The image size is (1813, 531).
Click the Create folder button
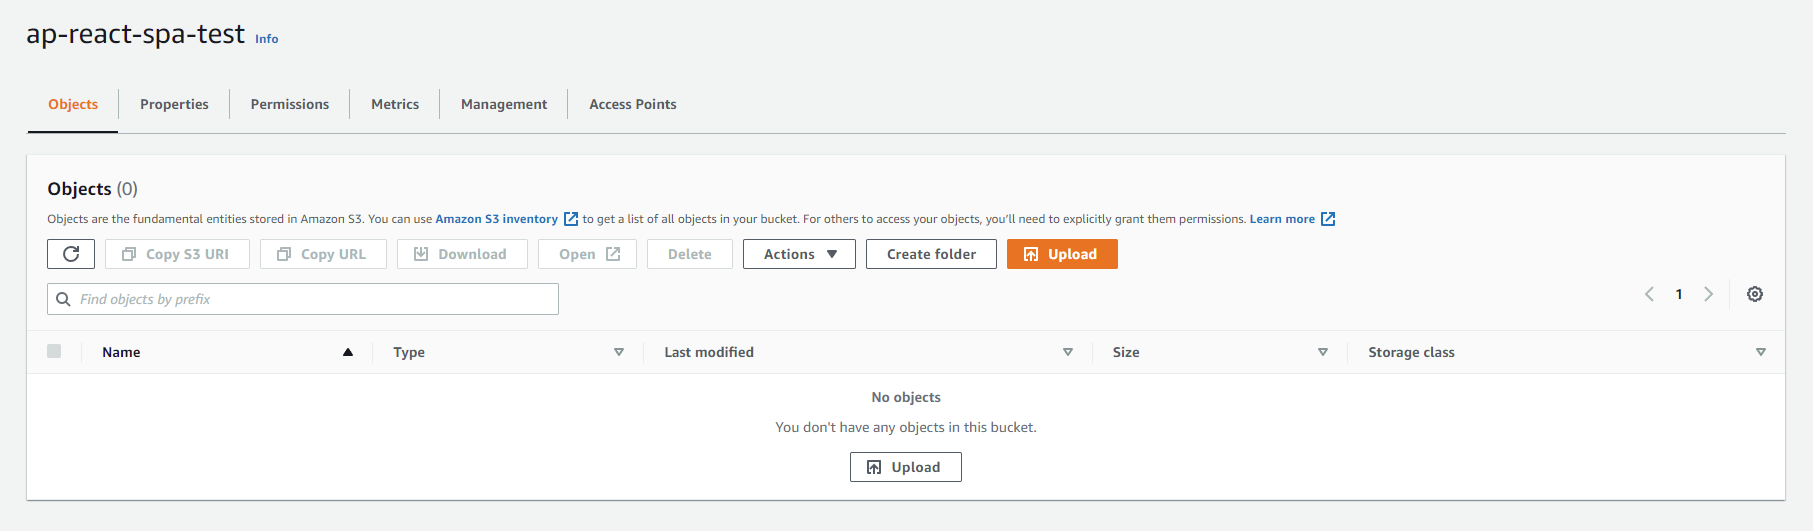point(931,254)
